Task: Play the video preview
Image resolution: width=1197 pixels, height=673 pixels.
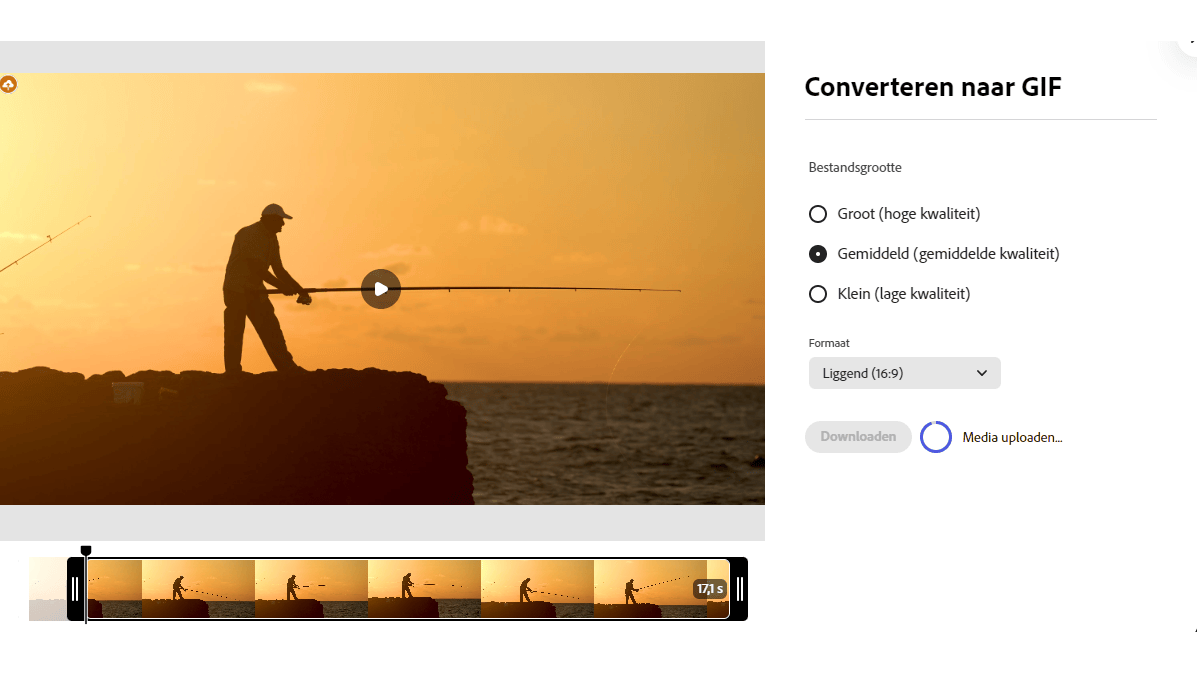Action: click(381, 289)
